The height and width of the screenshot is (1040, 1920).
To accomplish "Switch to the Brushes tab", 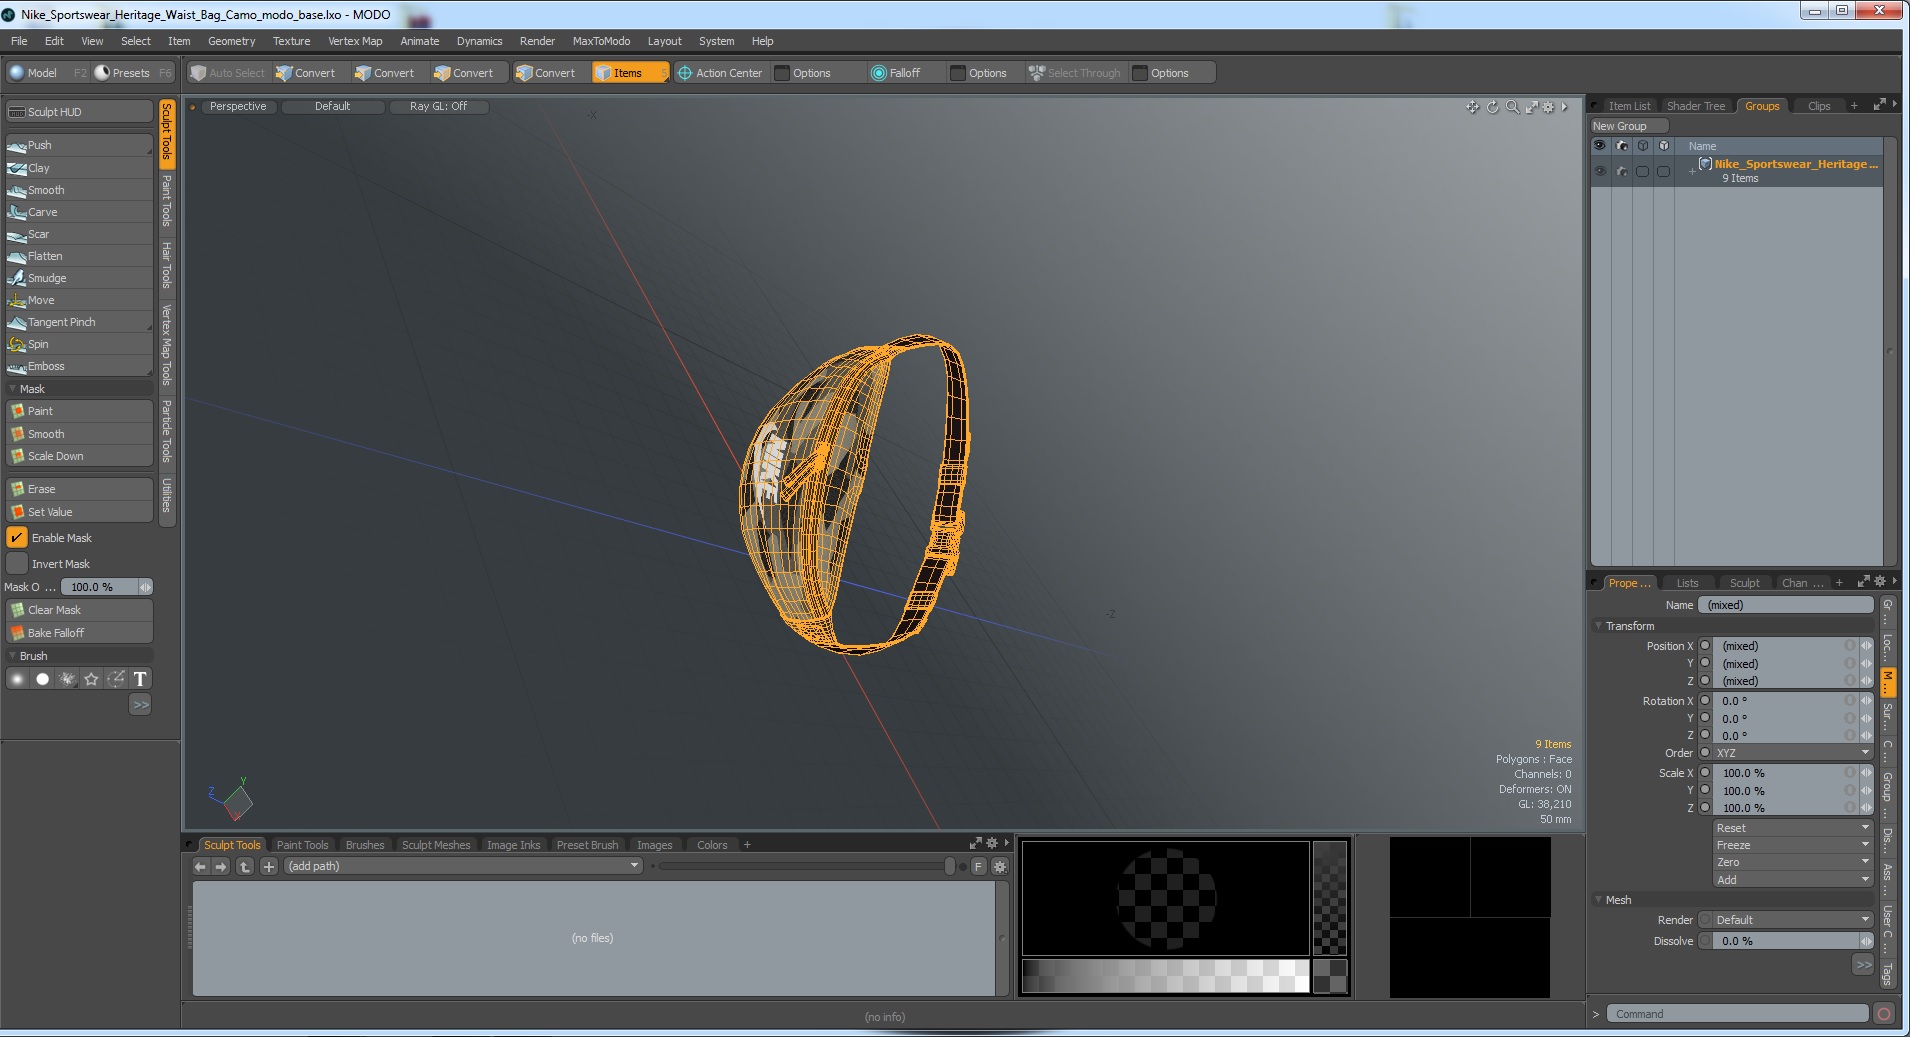I will [x=365, y=847].
